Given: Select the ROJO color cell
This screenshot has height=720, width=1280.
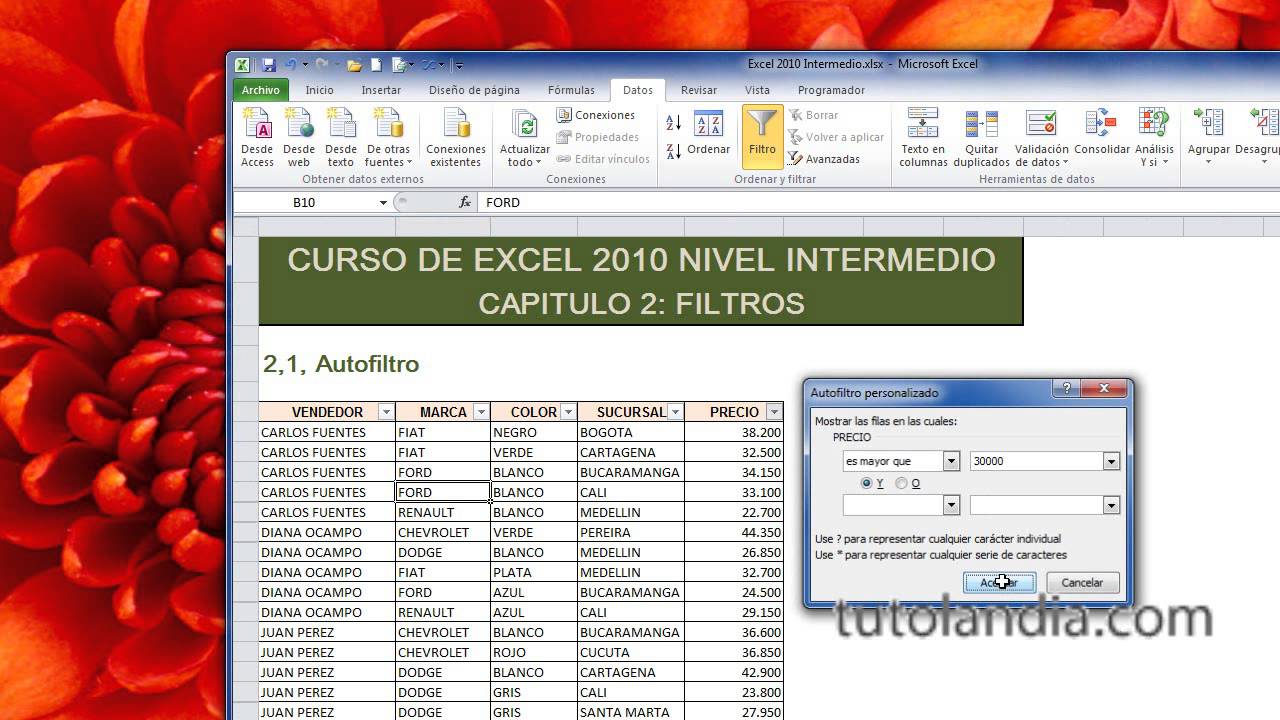Looking at the screenshot, I should point(534,652).
